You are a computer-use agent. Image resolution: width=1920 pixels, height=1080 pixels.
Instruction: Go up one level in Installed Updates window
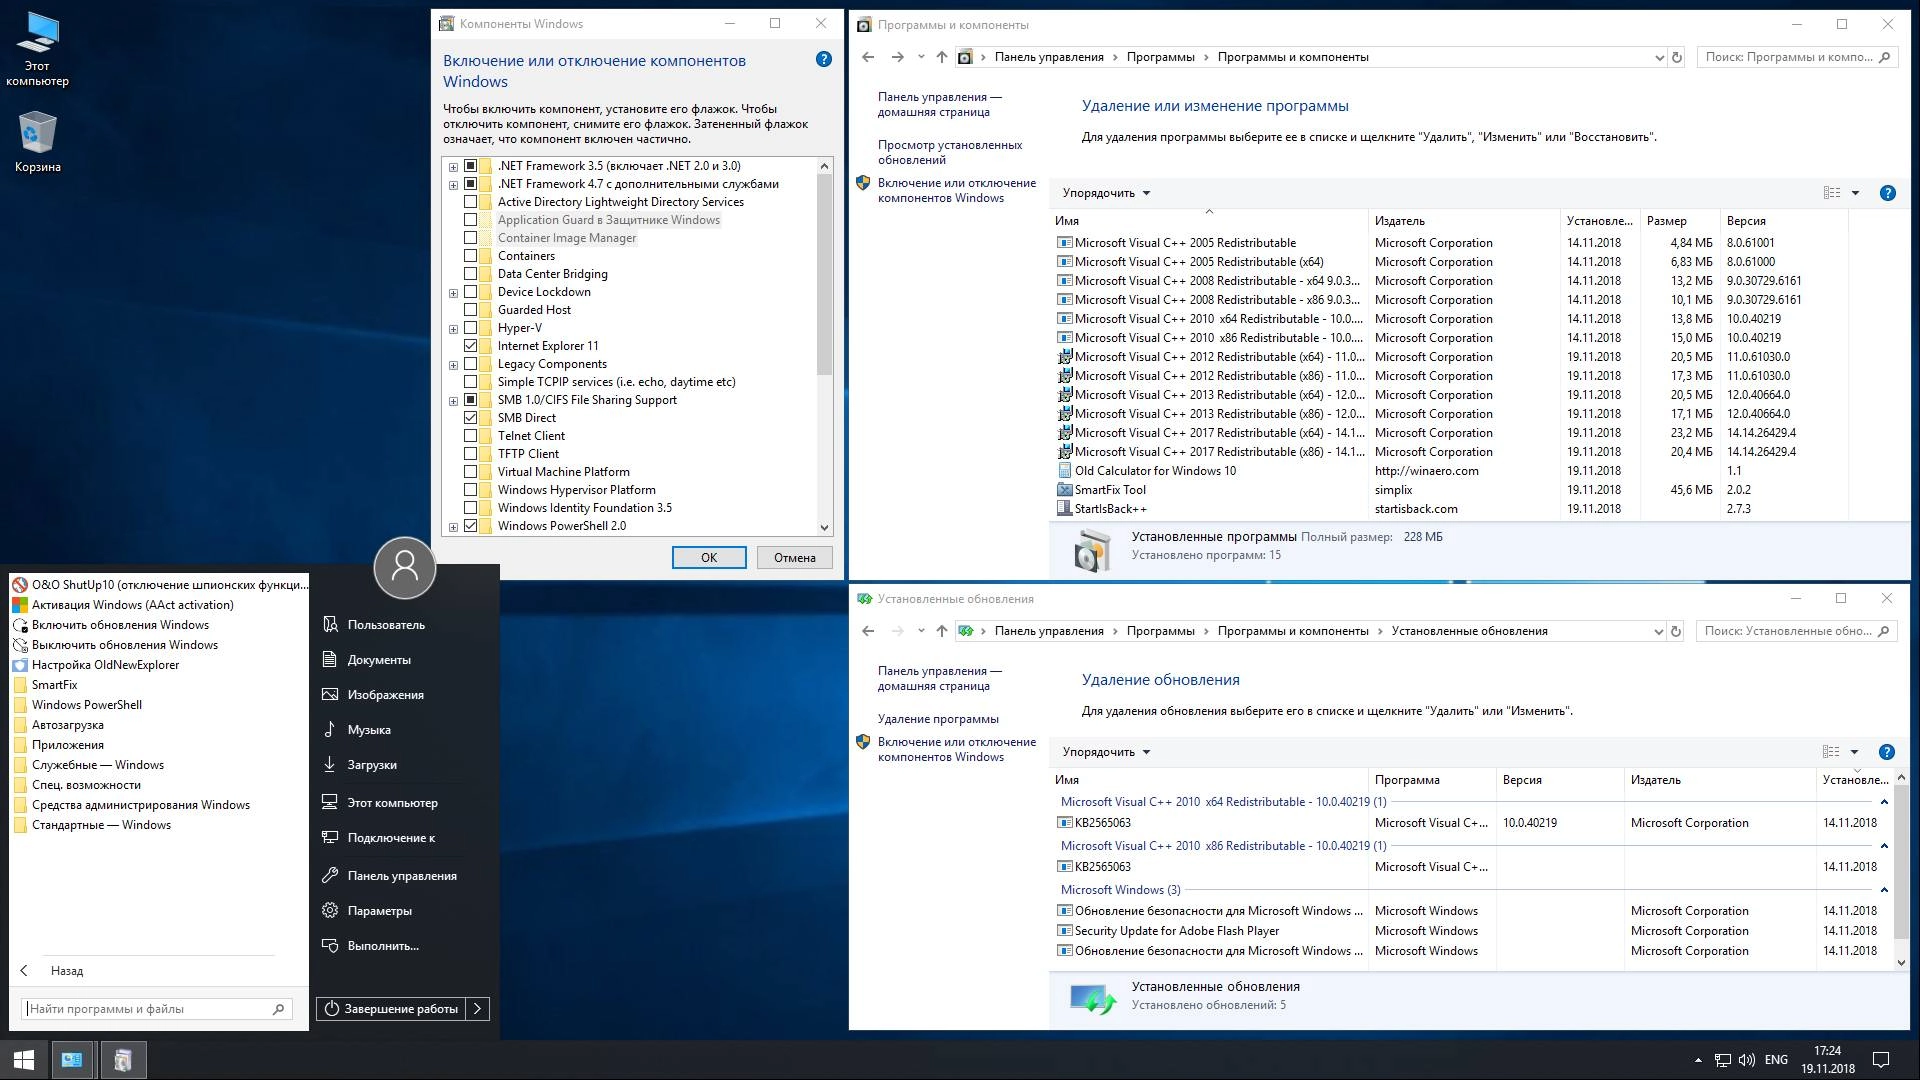(x=942, y=631)
